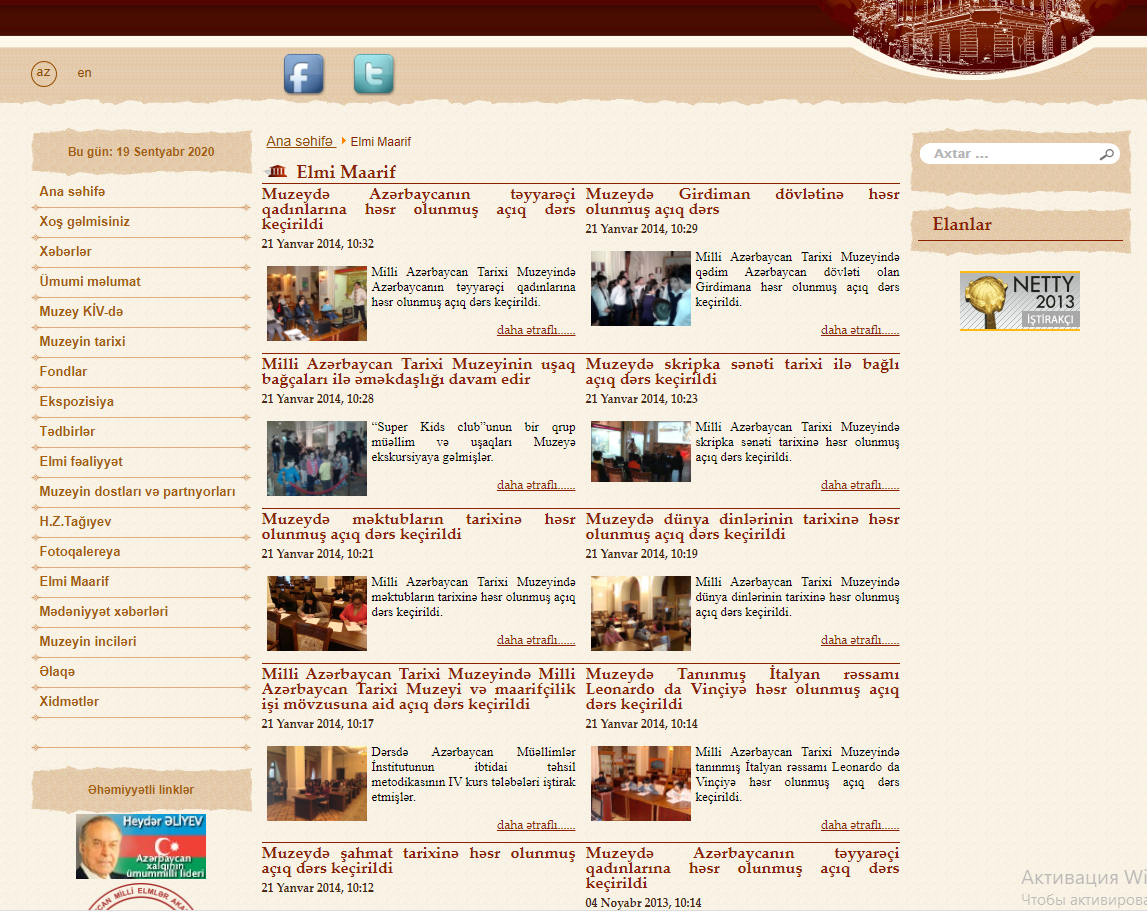Open the Elmi fəaliyyət menu item
1147x916 pixels.
(81, 462)
